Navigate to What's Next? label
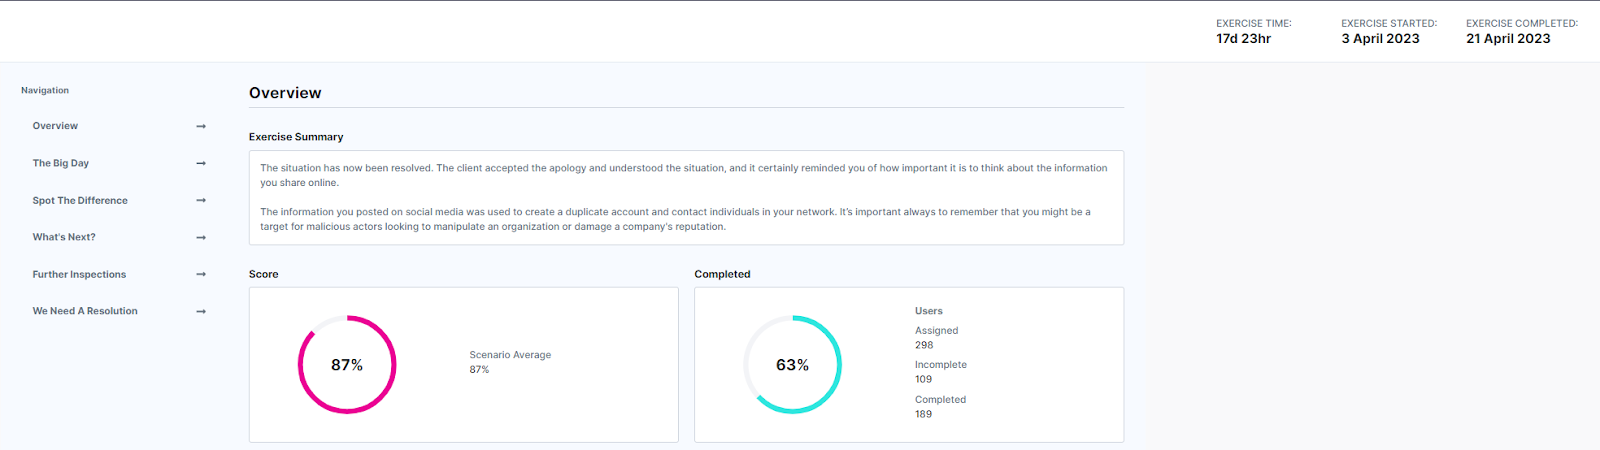 pyautogui.click(x=64, y=237)
